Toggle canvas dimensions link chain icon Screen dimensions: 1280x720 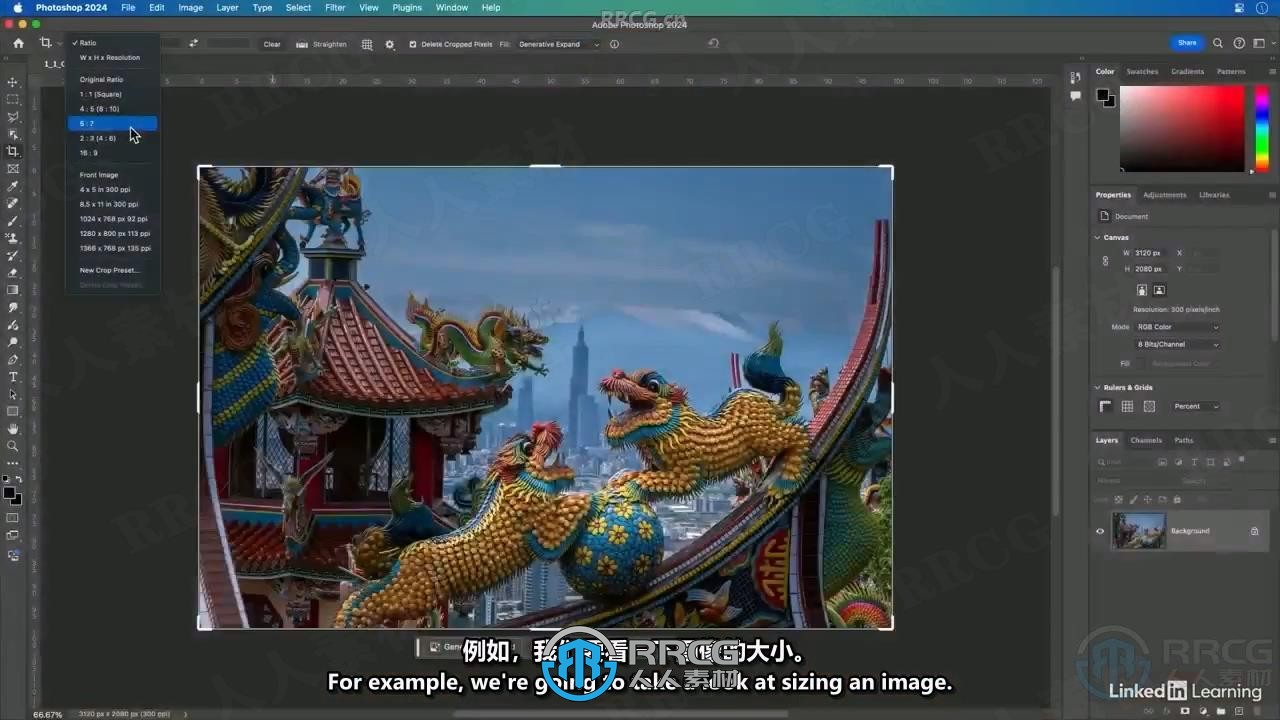coord(1105,261)
